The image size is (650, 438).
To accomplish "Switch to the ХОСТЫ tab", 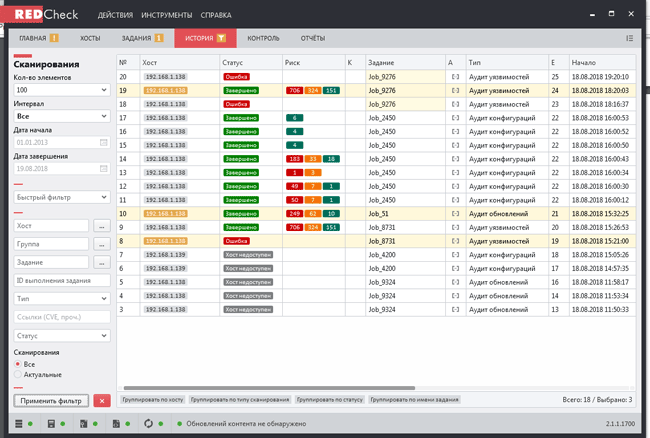I will pos(90,38).
